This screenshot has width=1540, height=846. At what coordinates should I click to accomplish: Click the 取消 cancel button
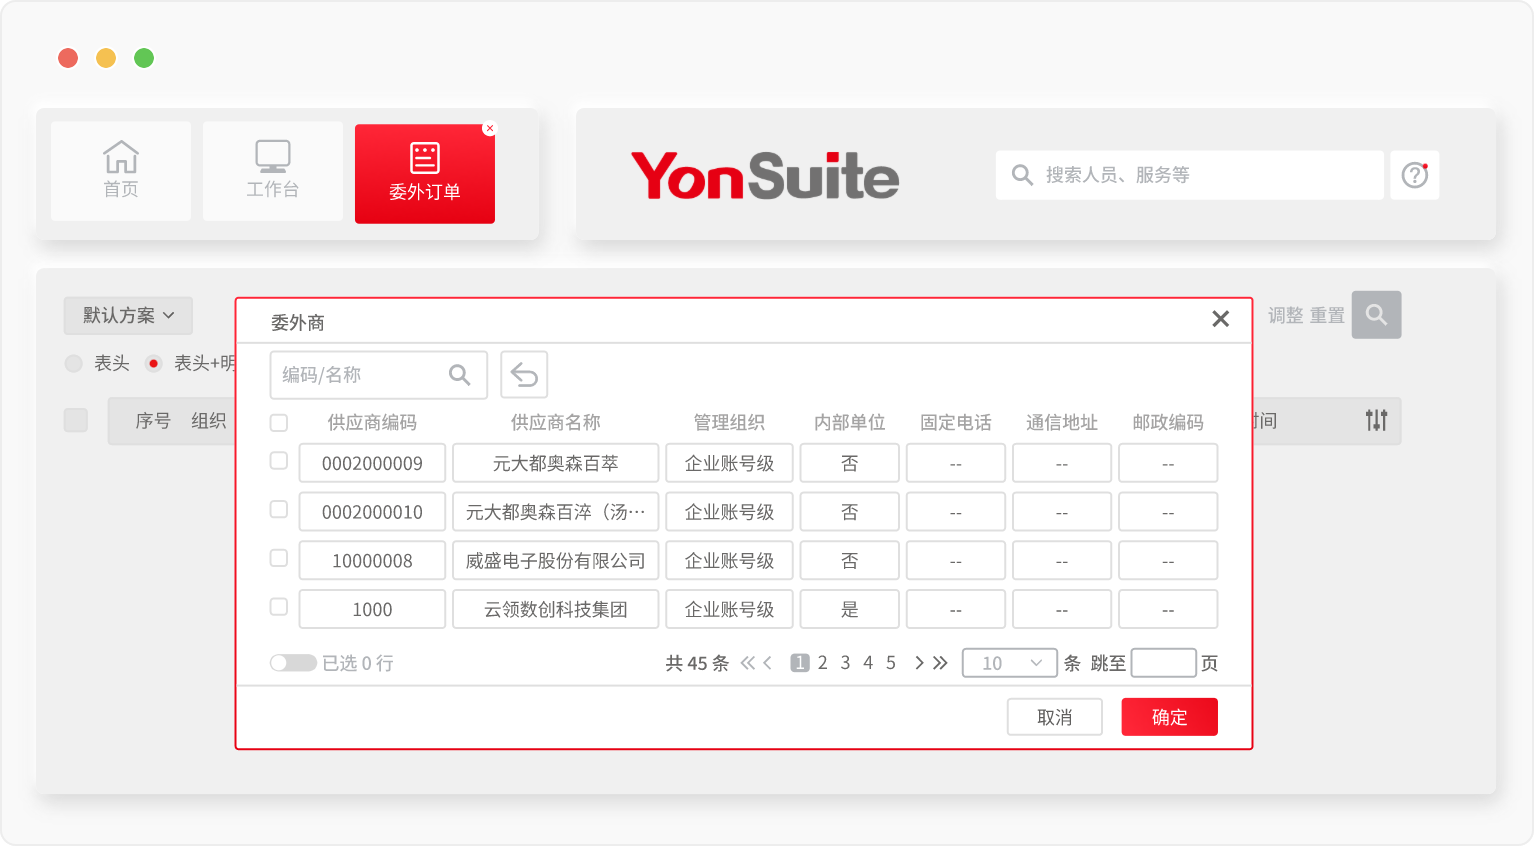[1054, 717]
